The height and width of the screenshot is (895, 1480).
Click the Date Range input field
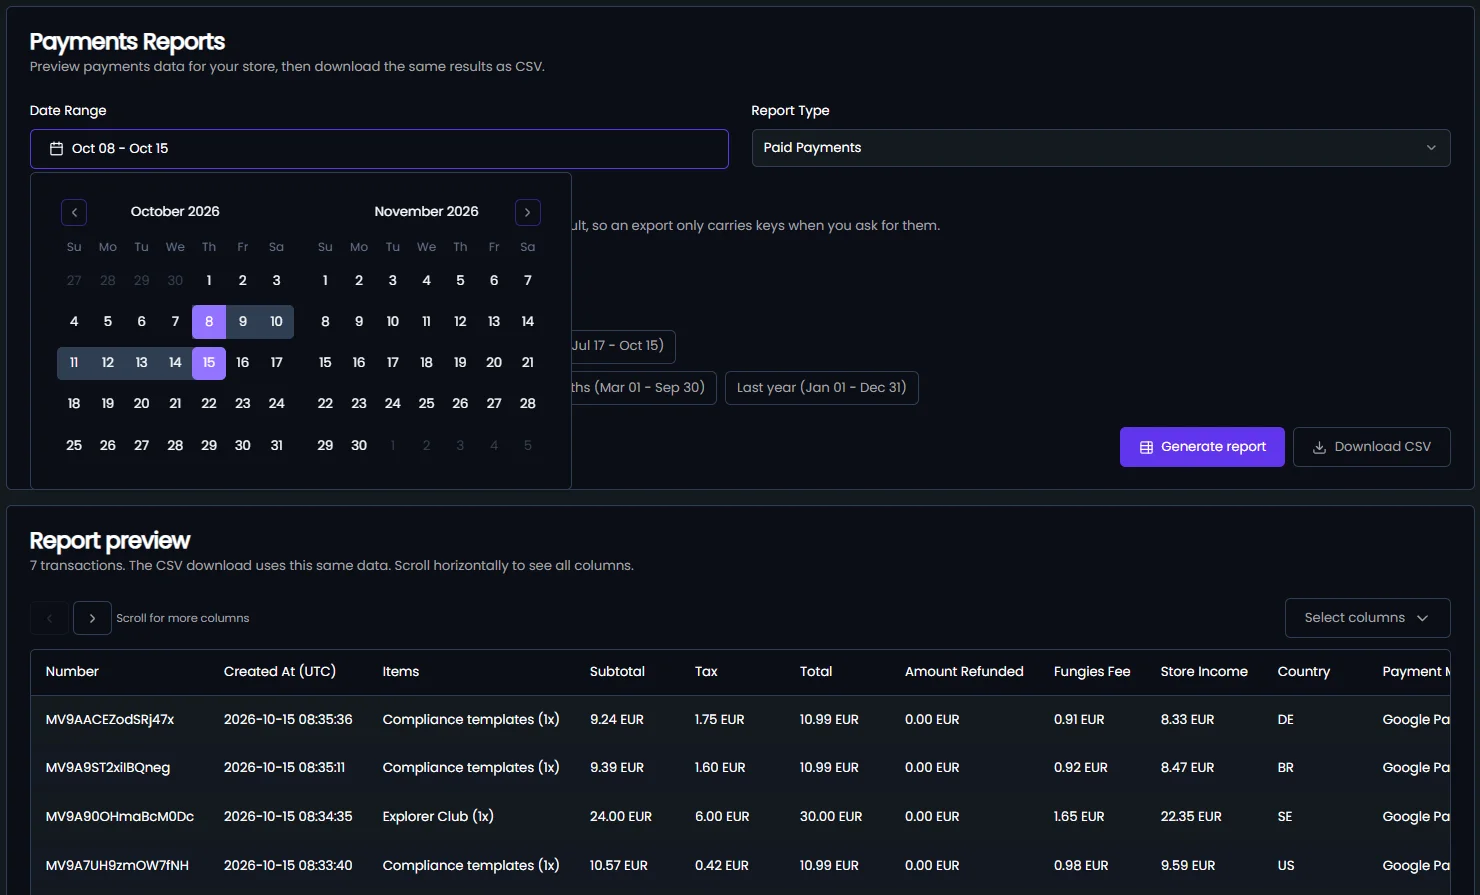click(x=379, y=149)
